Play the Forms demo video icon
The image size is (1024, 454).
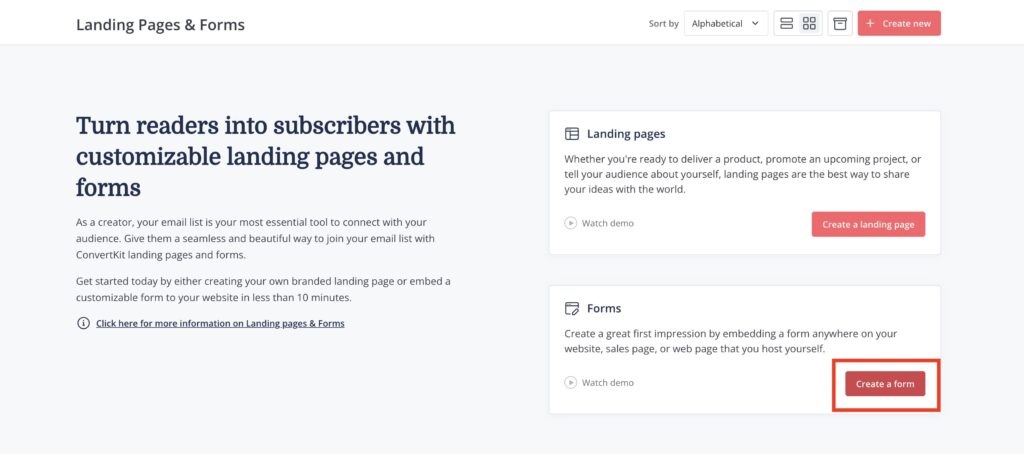(571, 383)
